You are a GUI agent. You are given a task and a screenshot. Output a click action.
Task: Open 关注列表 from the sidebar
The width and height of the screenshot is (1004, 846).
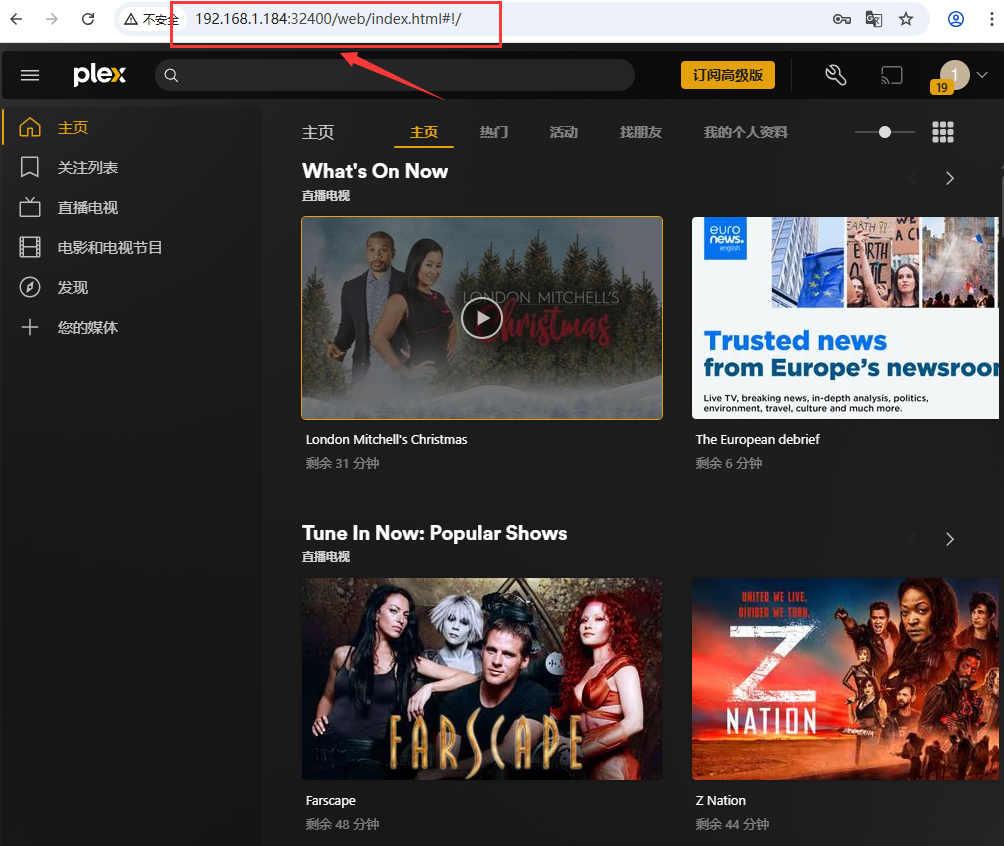click(x=80, y=167)
